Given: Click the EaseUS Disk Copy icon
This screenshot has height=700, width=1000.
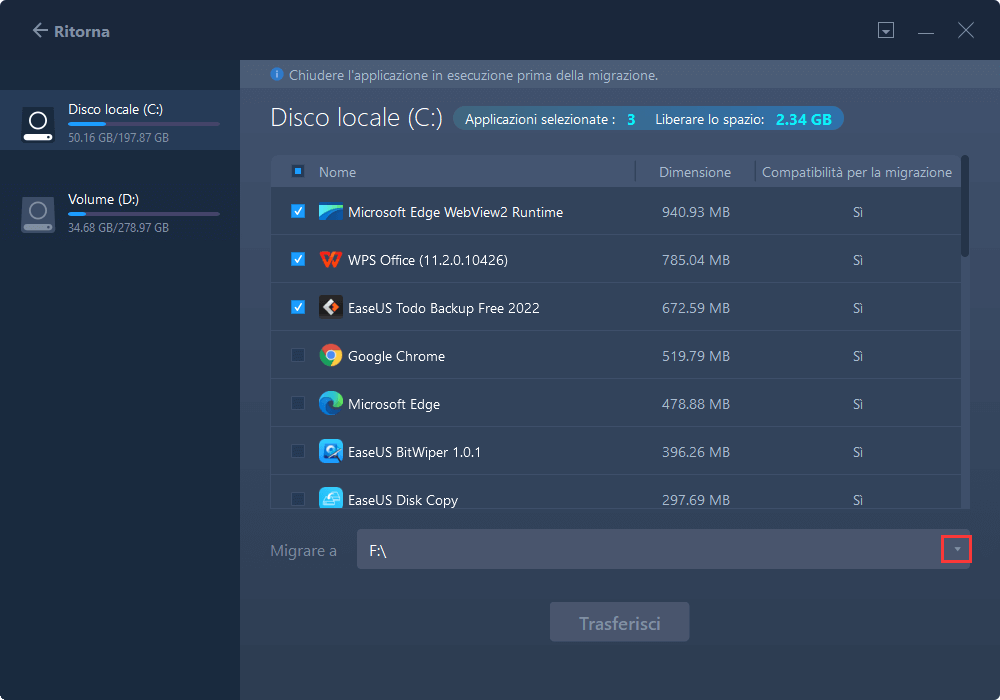Looking at the screenshot, I should pos(330,498).
